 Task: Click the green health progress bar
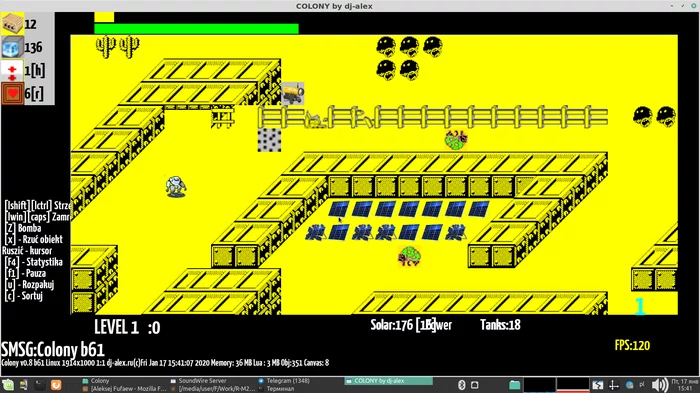click(x=196, y=29)
